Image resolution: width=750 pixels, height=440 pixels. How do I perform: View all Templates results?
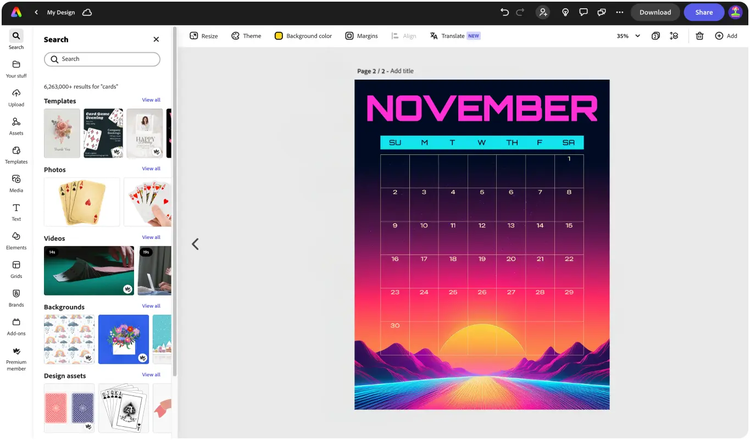151,100
